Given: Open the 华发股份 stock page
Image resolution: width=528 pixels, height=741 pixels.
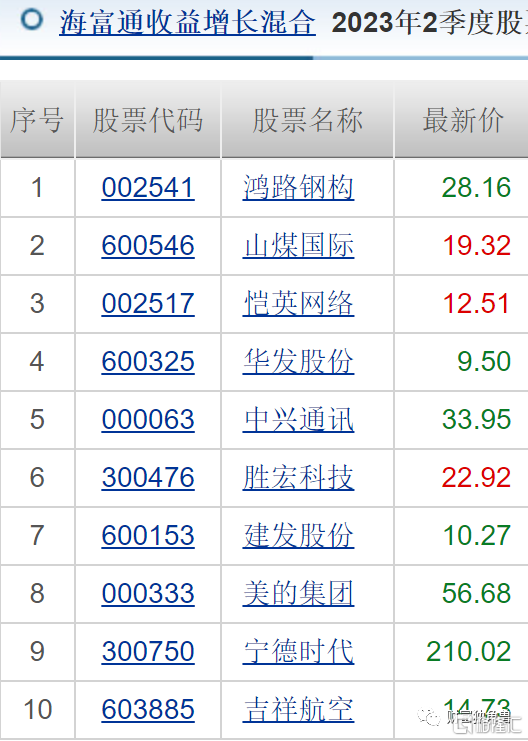Looking at the screenshot, I should [298, 362].
